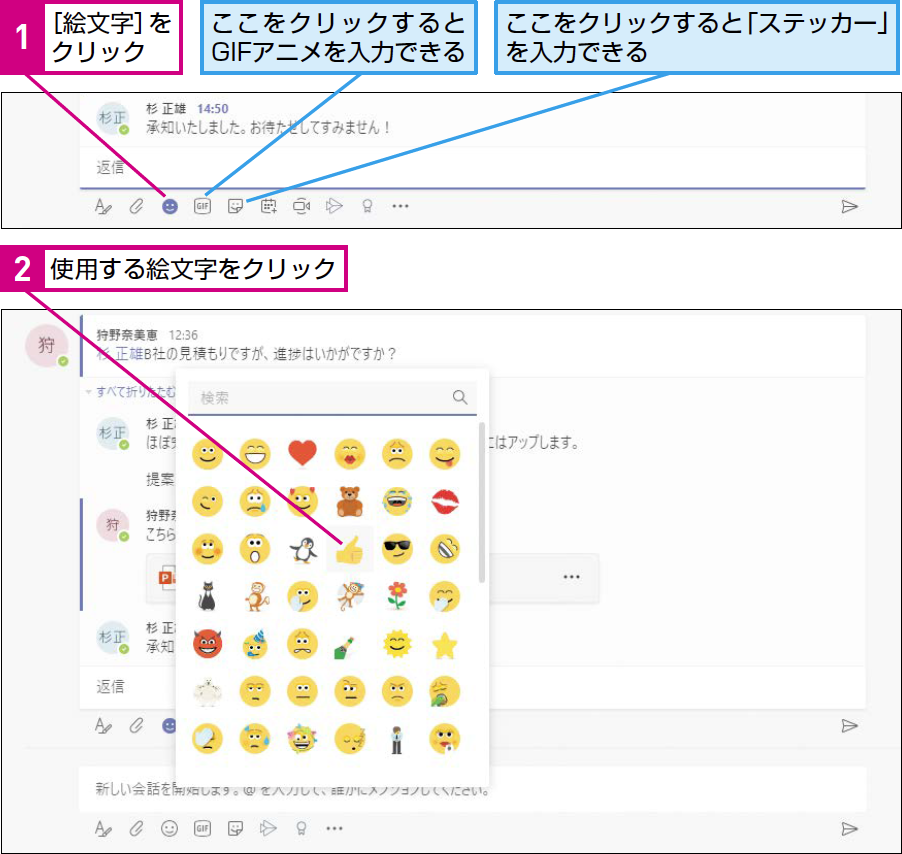Open the Praise badge icon

click(x=366, y=205)
